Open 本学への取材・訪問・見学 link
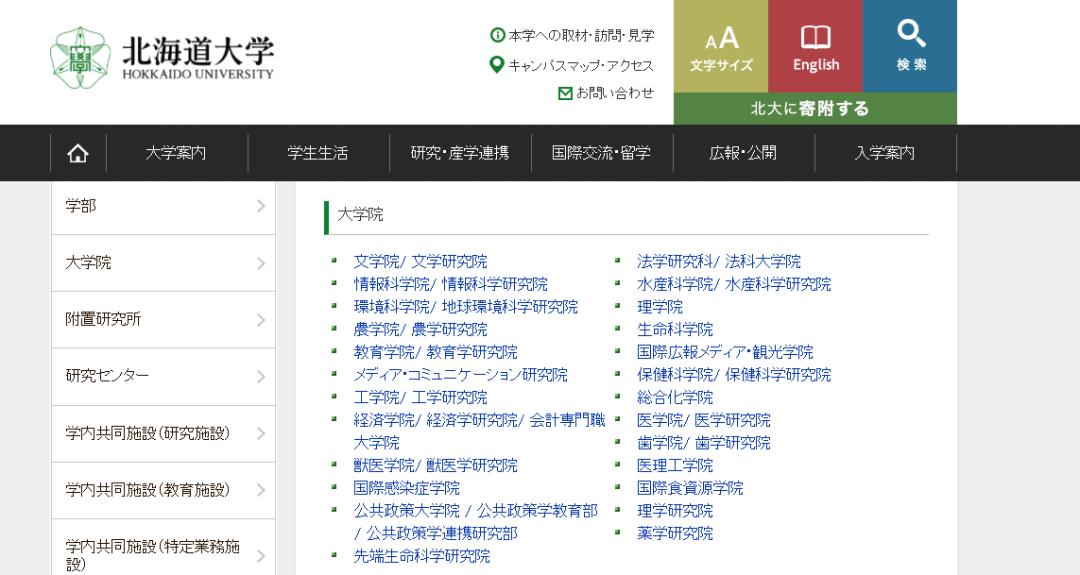Viewport: 1080px width, 575px height. [581, 34]
